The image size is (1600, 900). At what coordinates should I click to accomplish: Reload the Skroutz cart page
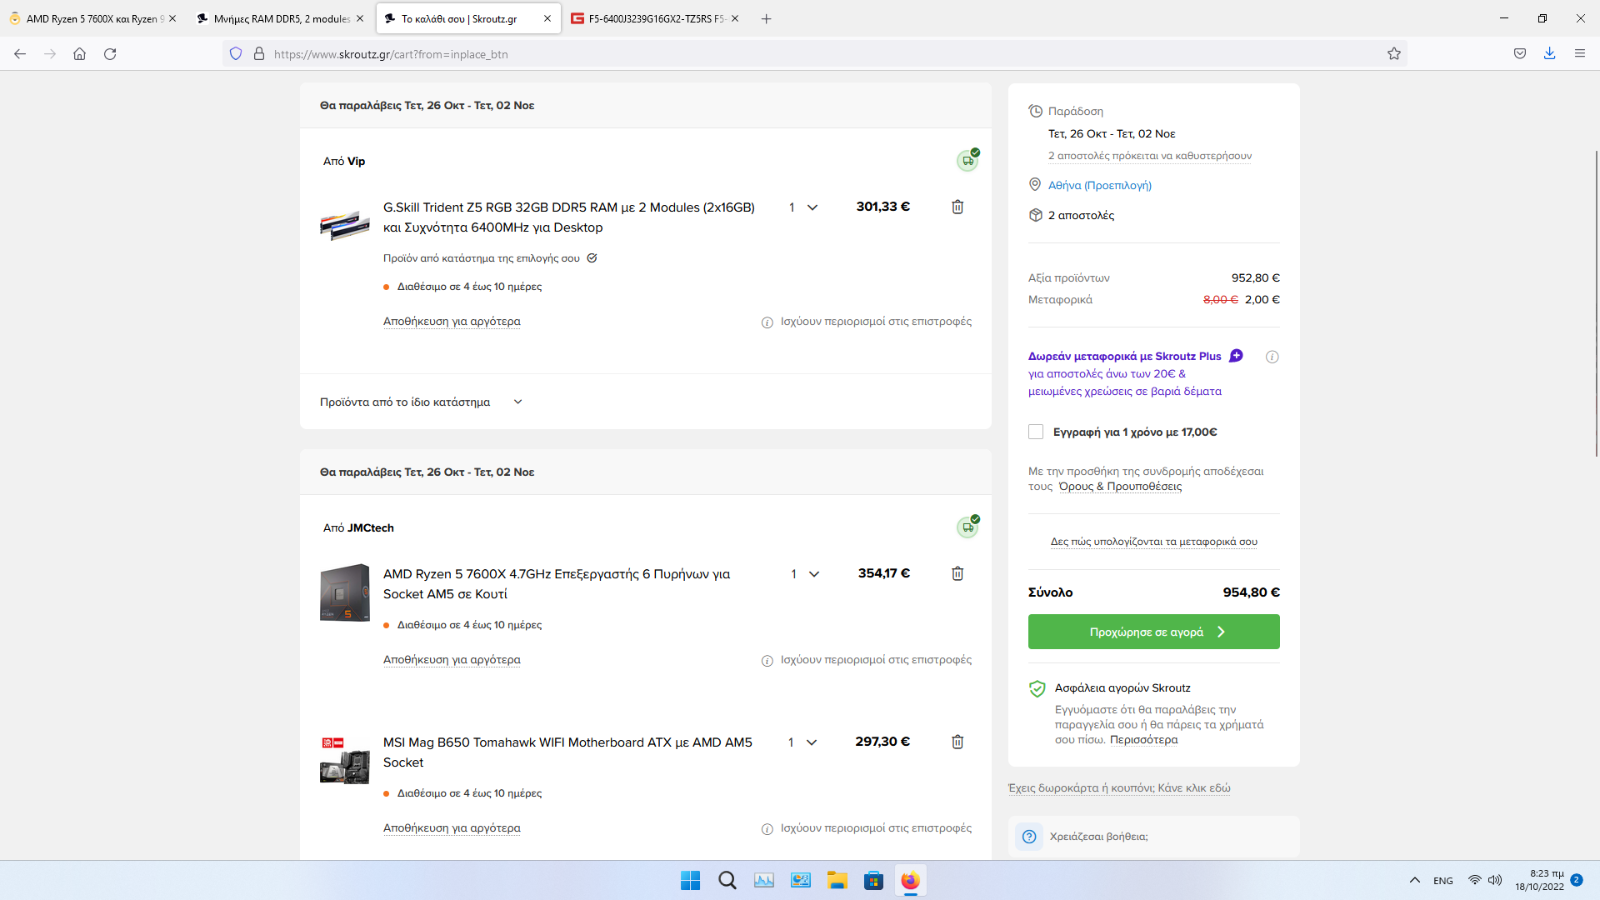tap(110, 54)
